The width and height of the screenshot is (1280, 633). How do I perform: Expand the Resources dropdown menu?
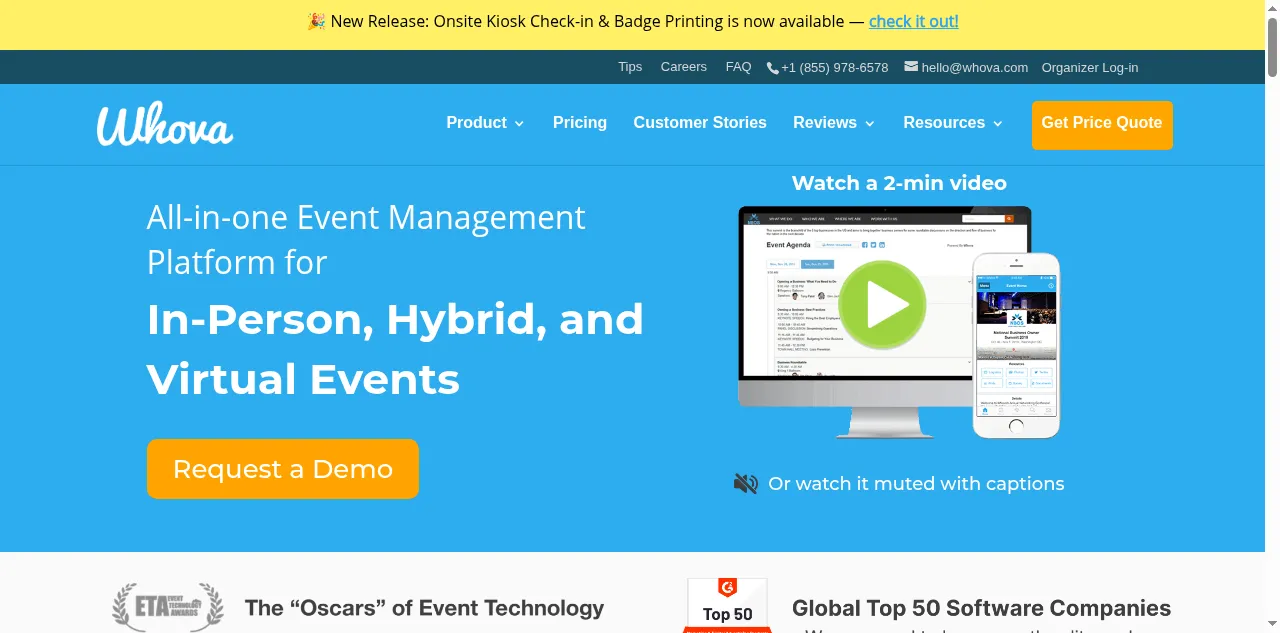[953, 123]
